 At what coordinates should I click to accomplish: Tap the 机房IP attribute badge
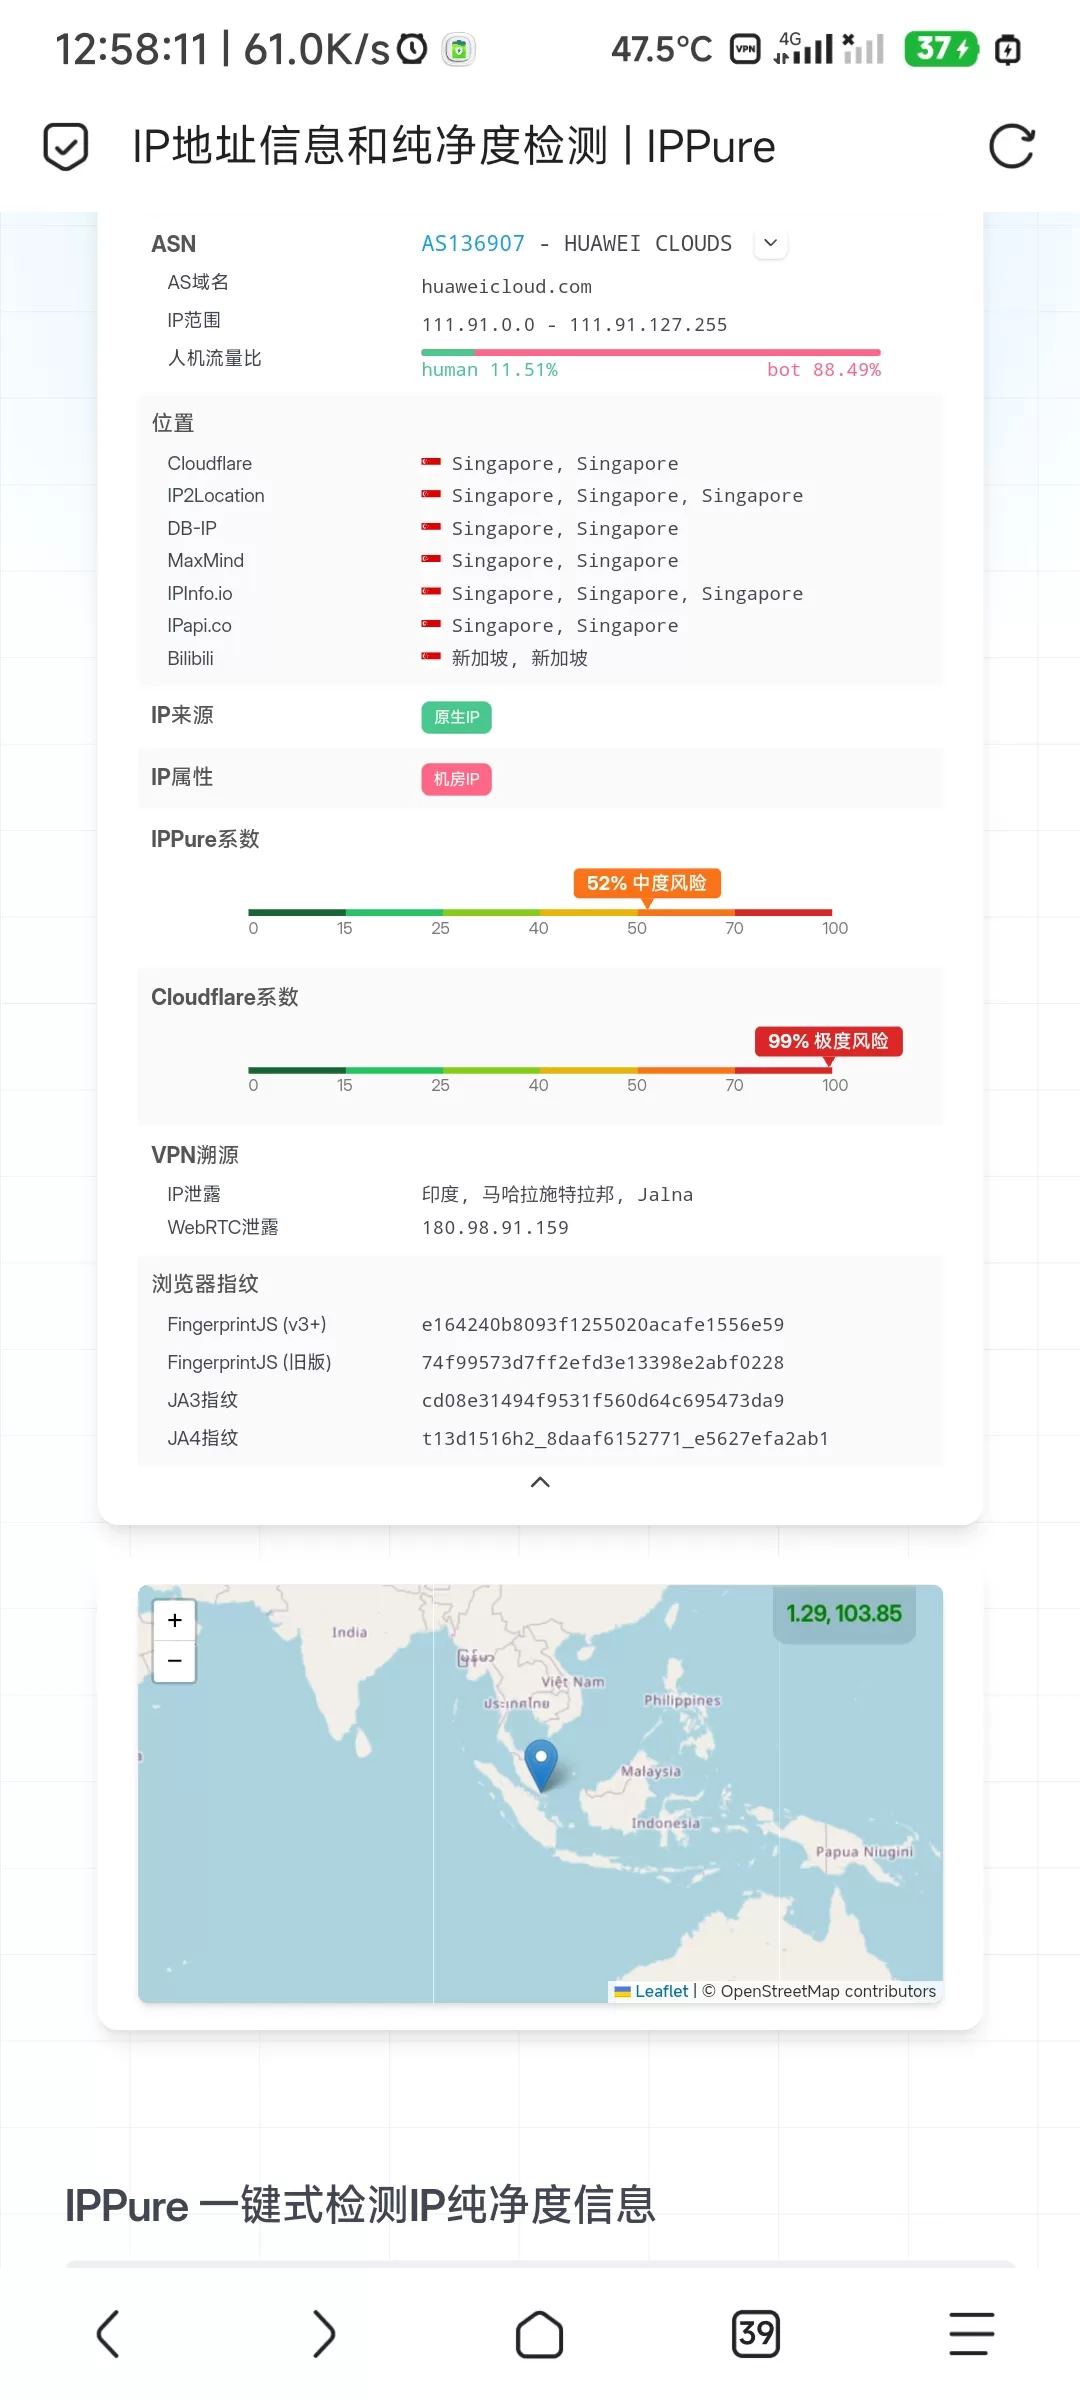pos(456,779)
